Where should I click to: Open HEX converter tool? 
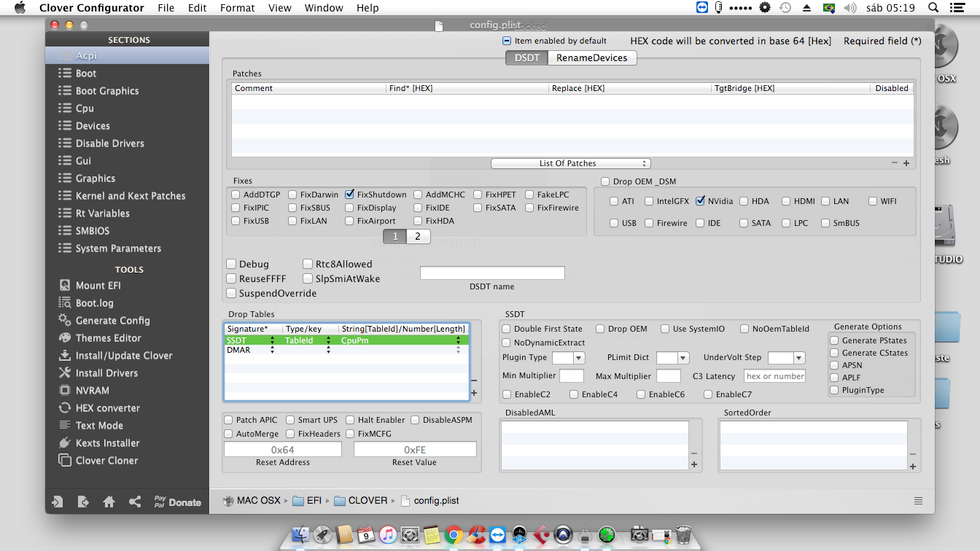(107, 408)
